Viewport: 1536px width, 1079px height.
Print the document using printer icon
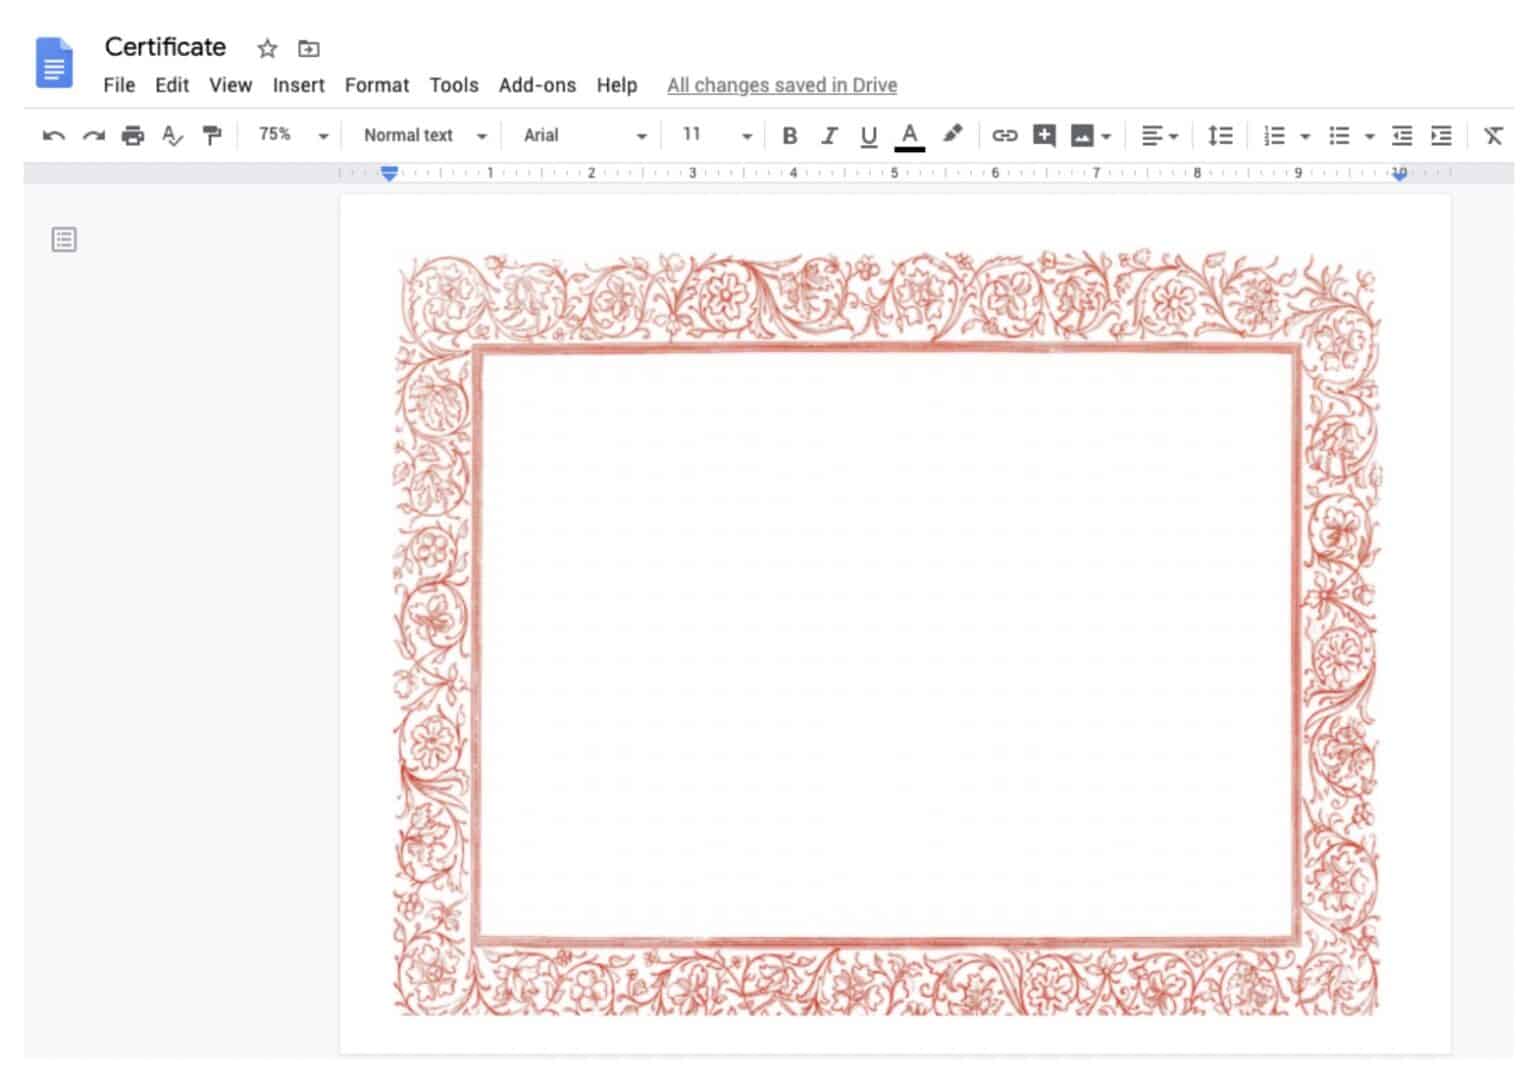pyautogui.click(x=133, y=136)
